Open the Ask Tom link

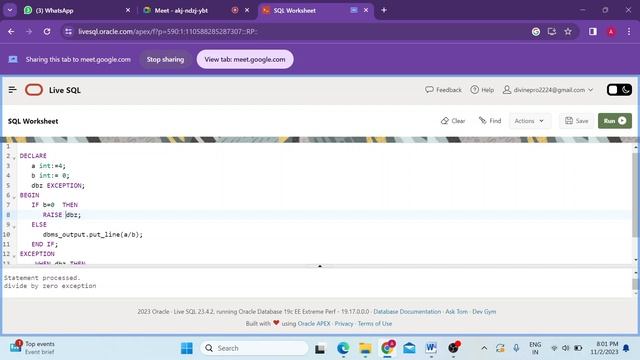click(456, 311)
